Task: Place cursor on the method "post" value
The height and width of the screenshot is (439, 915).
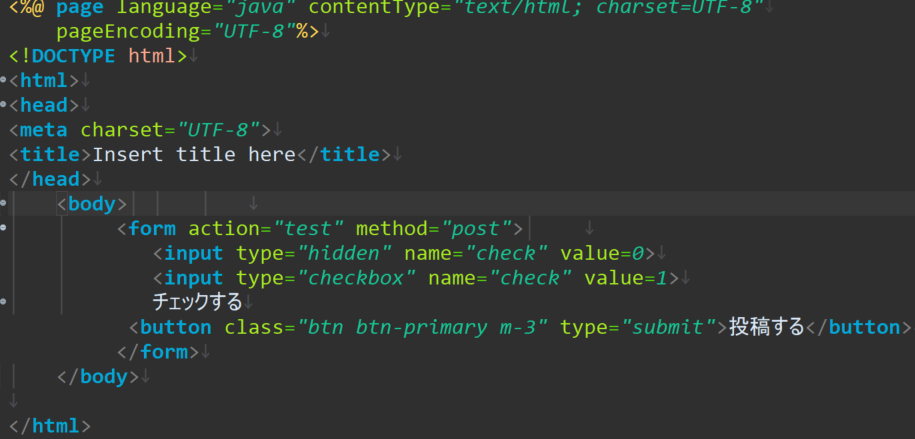Action: pos(475,229)
